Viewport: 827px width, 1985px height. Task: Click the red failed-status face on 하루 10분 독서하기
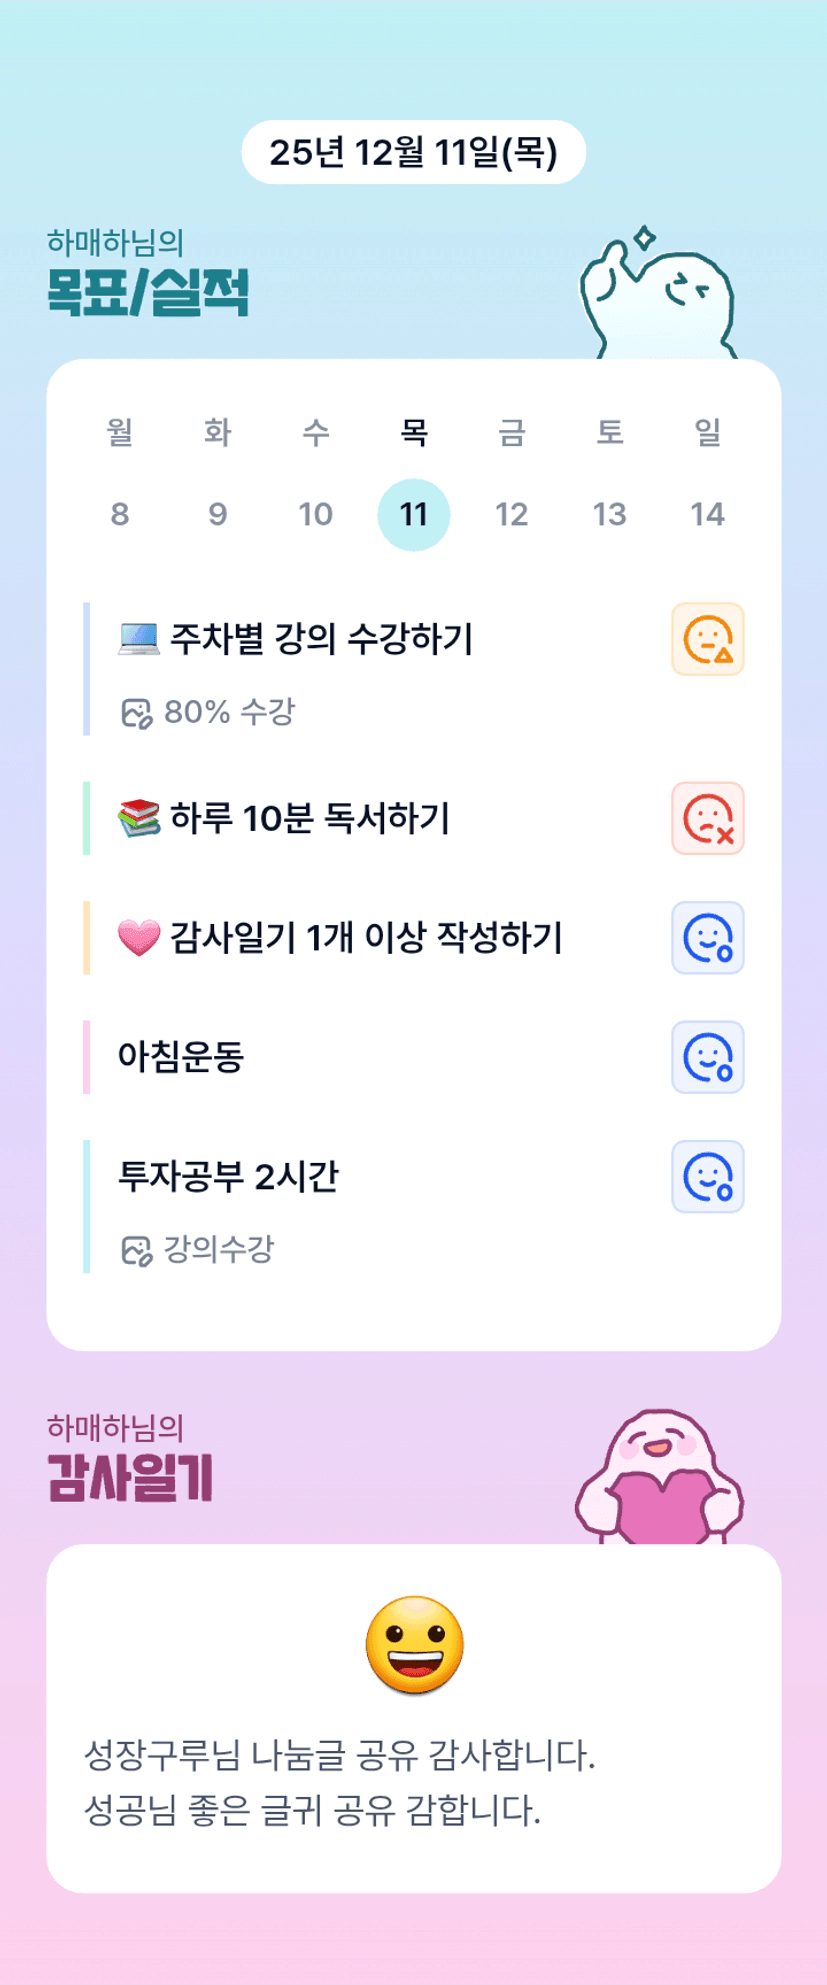(x=708, y=819)
